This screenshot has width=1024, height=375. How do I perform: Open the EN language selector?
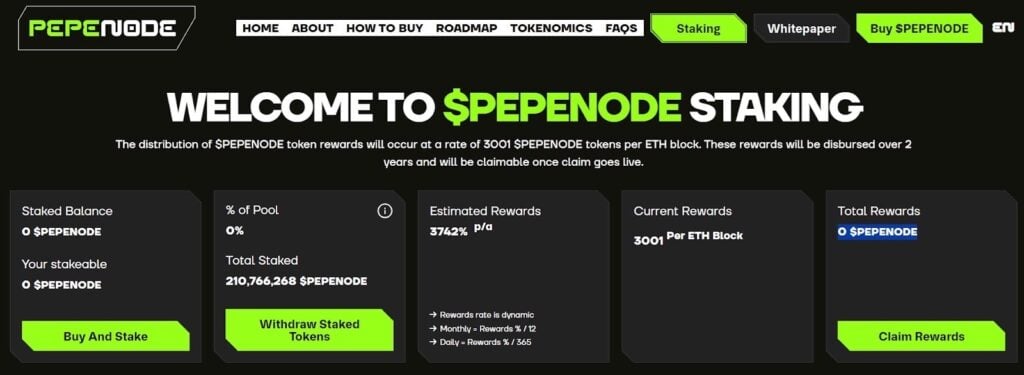(x=1002, y=27)
